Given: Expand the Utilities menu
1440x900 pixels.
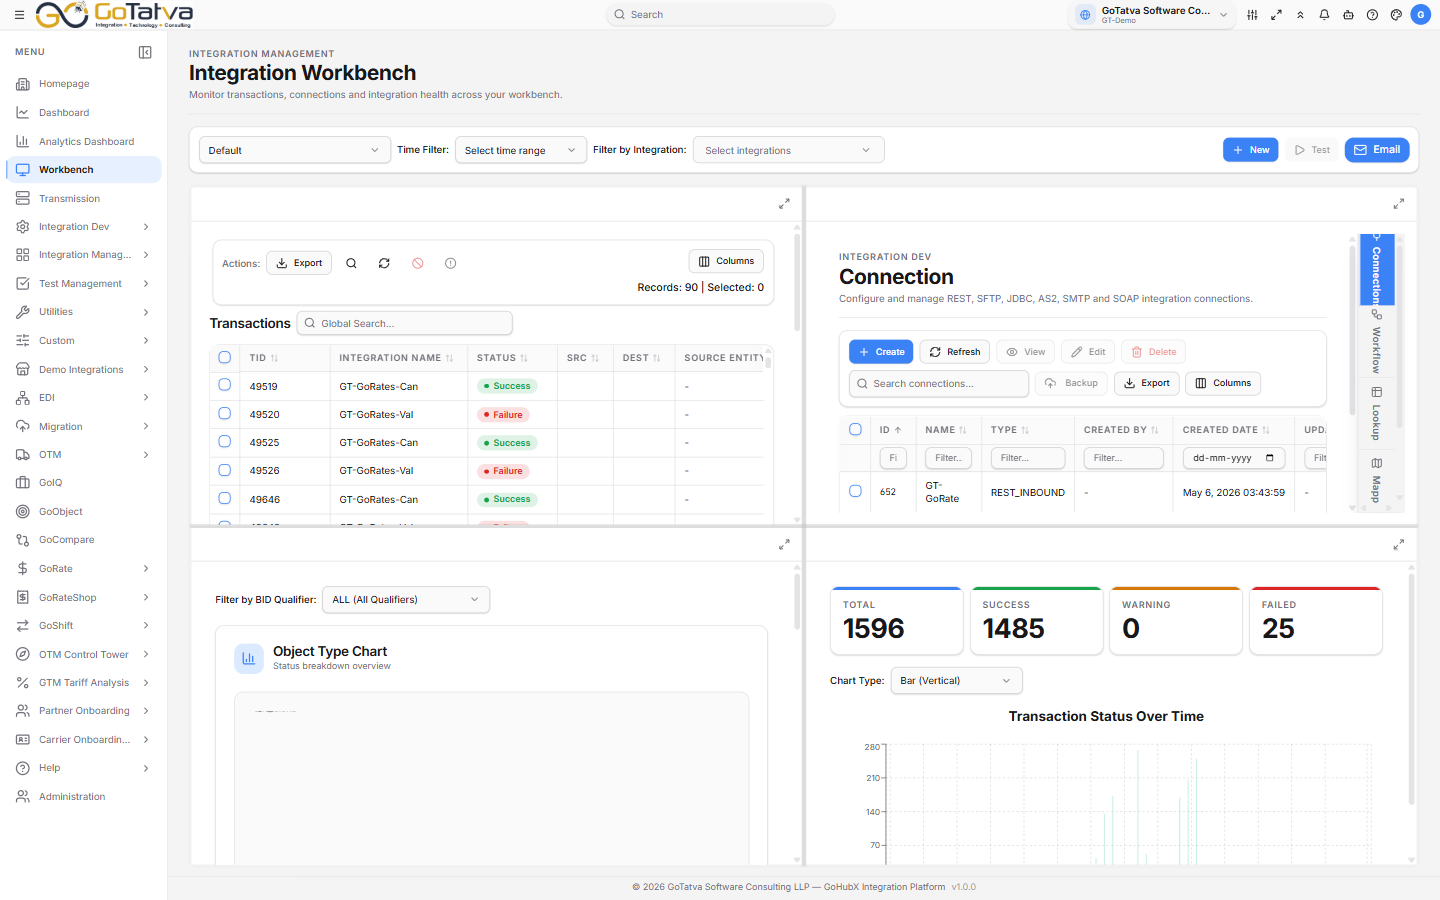Looking at the screenshot, I should [84, 312].
